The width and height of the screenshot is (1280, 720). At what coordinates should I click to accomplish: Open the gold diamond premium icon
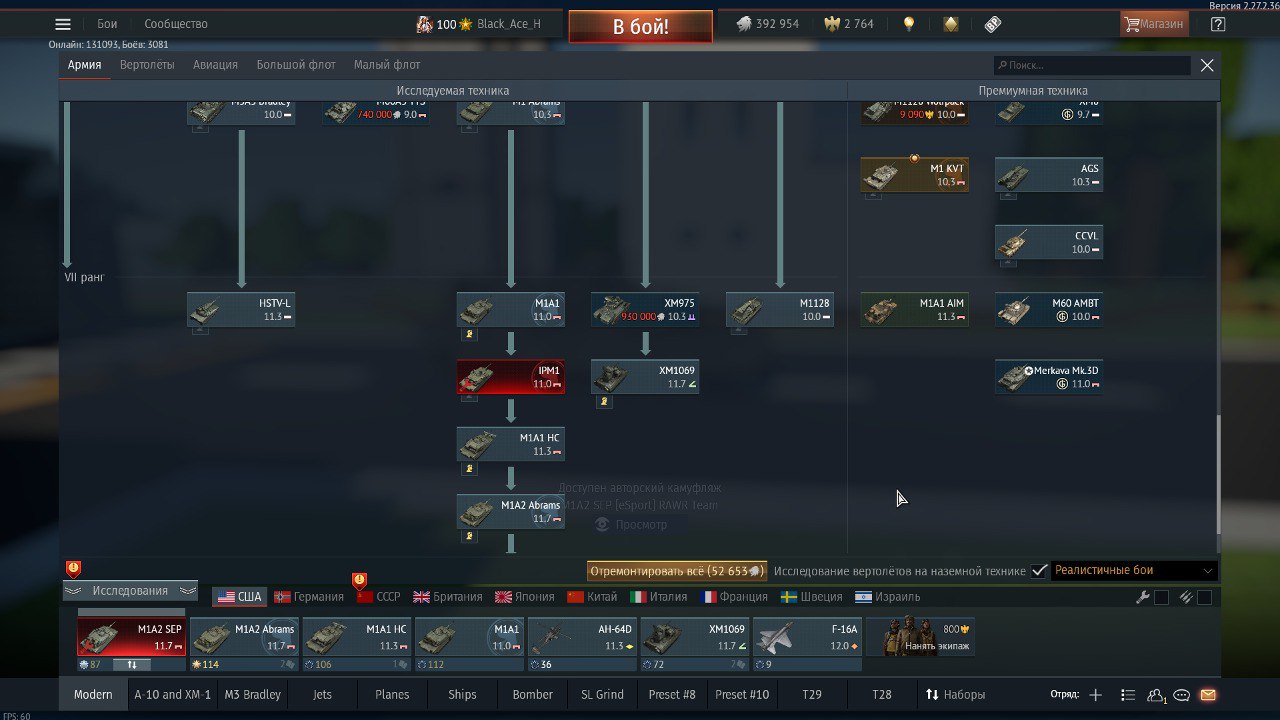click(x=951, y=24)
